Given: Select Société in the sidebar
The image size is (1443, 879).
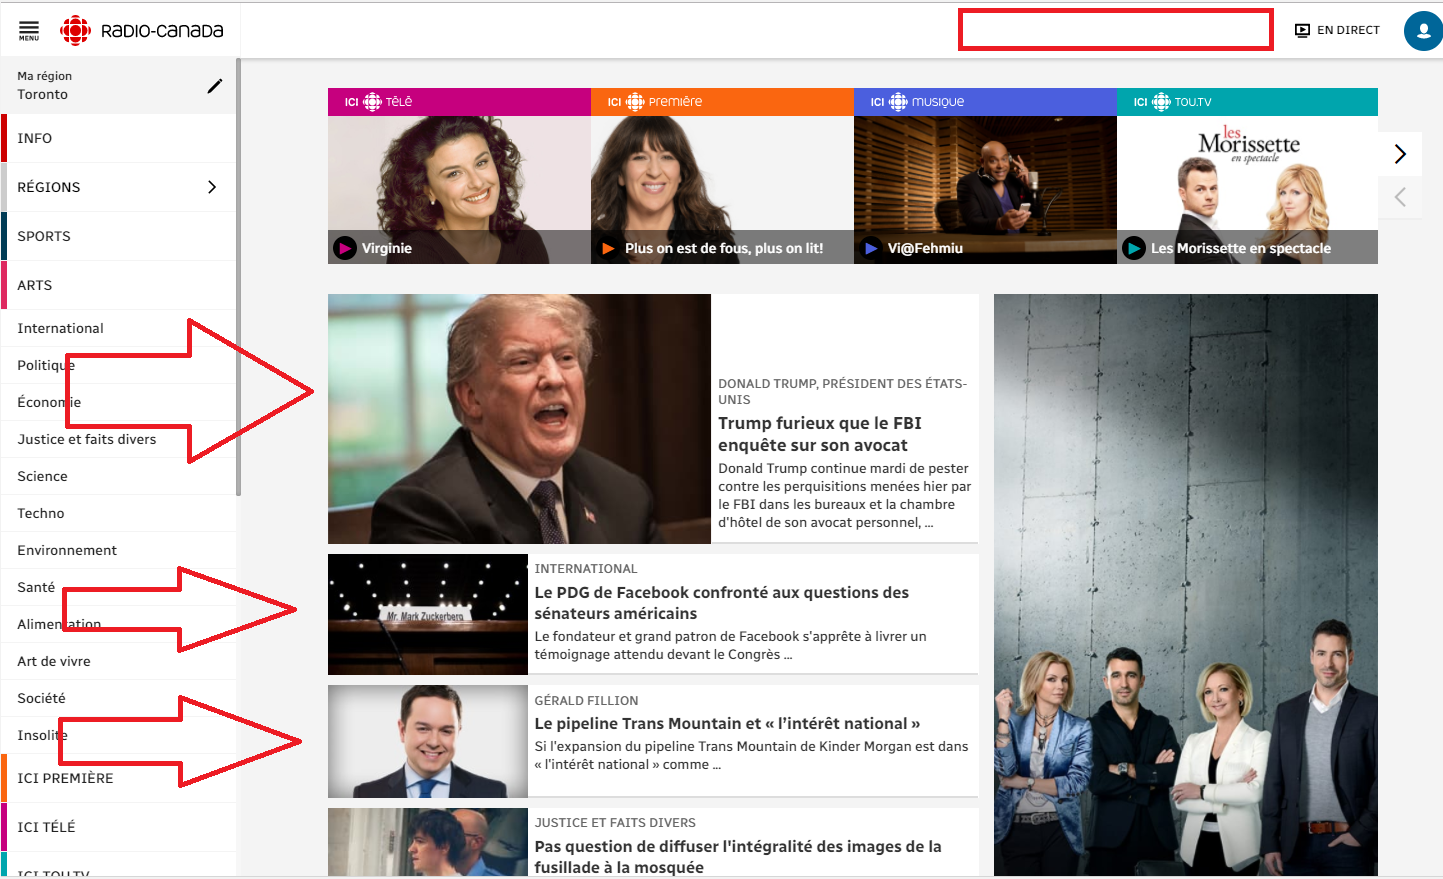Looking at the screenshot, I should pyautogui.click(x=41, y=698).
